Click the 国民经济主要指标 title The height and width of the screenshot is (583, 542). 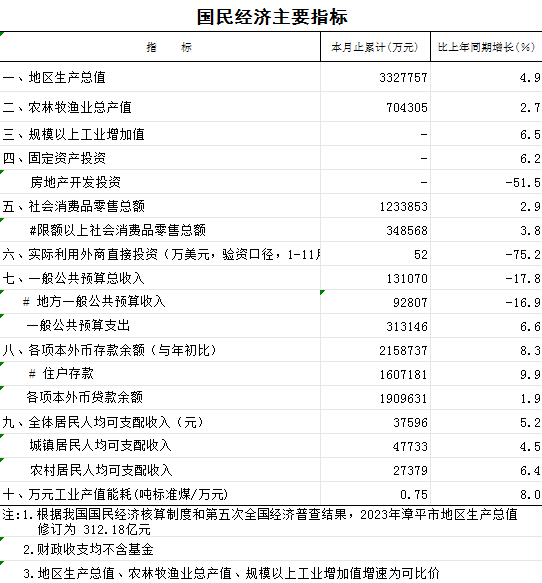pos(272,17)
